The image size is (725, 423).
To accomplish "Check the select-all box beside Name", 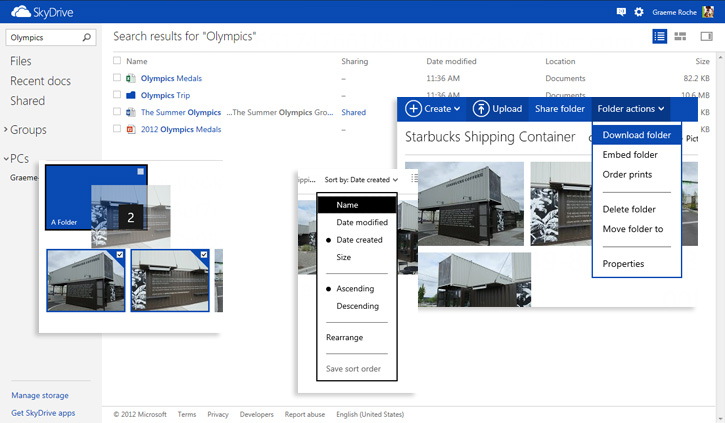I will [117, 61].
